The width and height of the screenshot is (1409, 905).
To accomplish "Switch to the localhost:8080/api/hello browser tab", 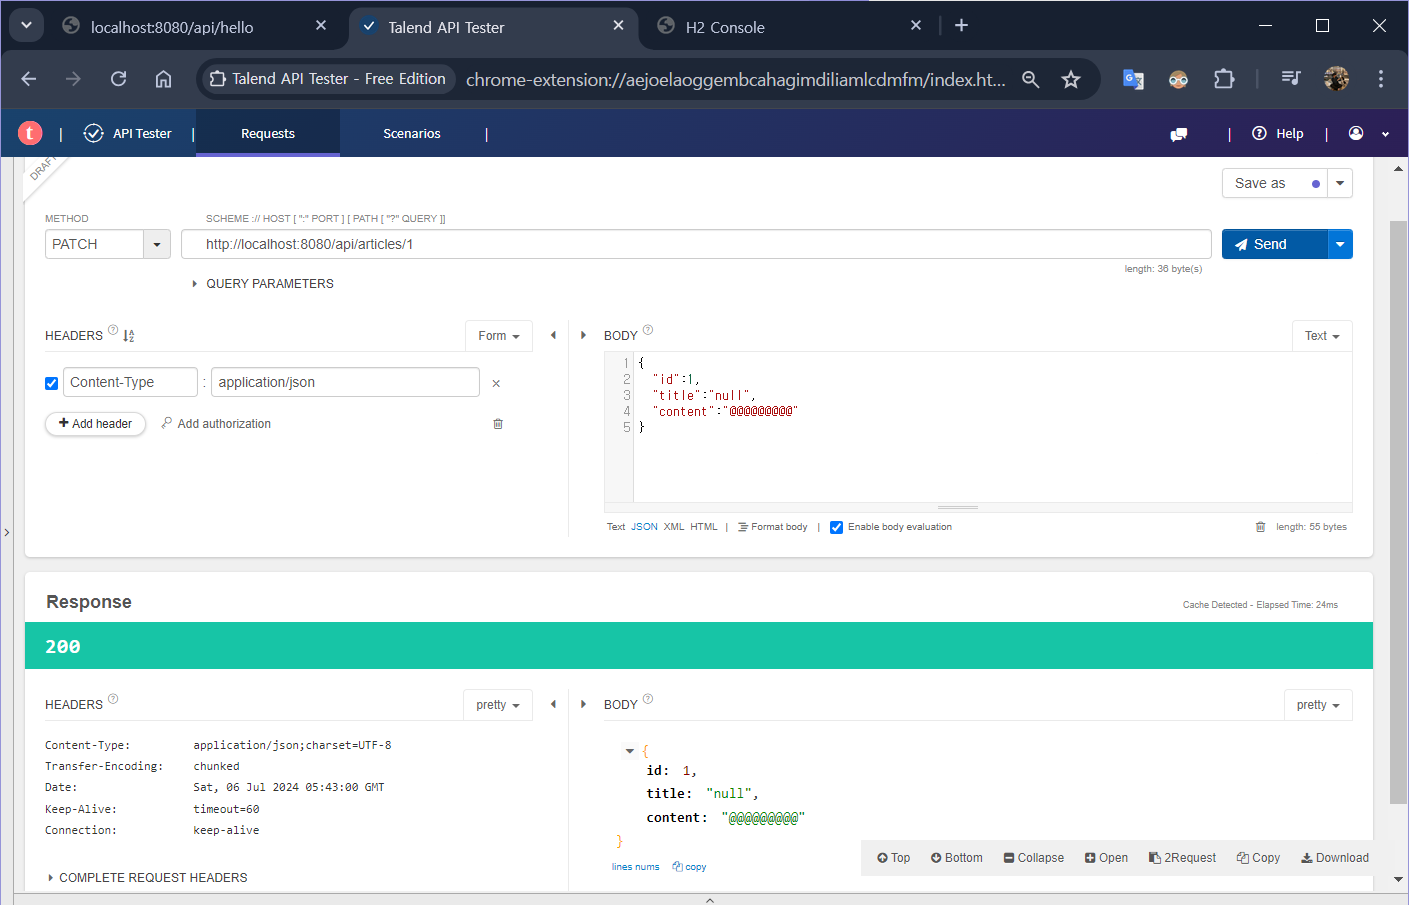I will [195, 27].
